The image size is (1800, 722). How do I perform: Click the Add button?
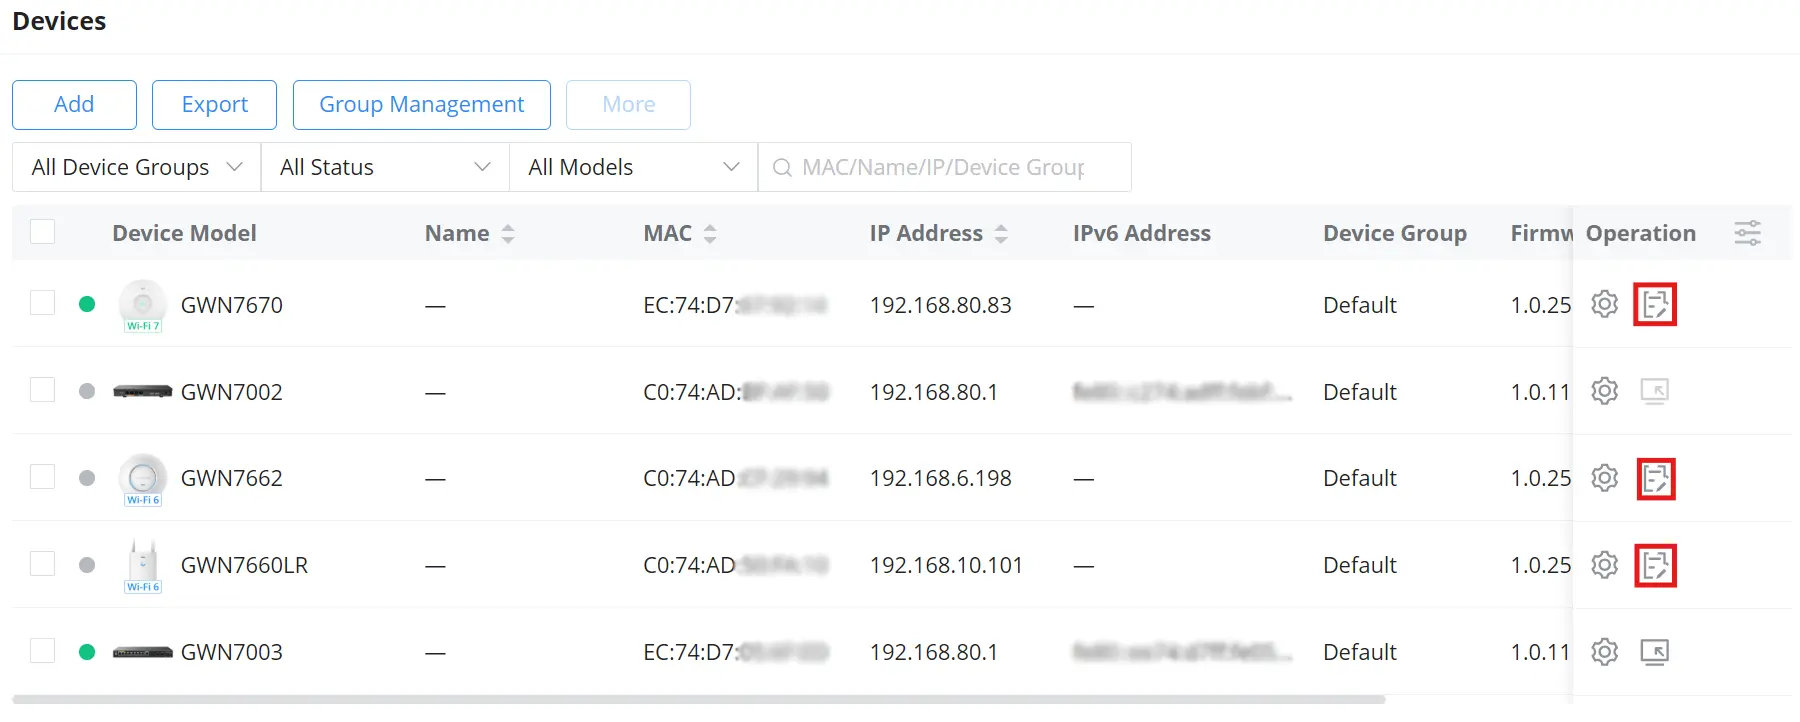coord(74,105)
